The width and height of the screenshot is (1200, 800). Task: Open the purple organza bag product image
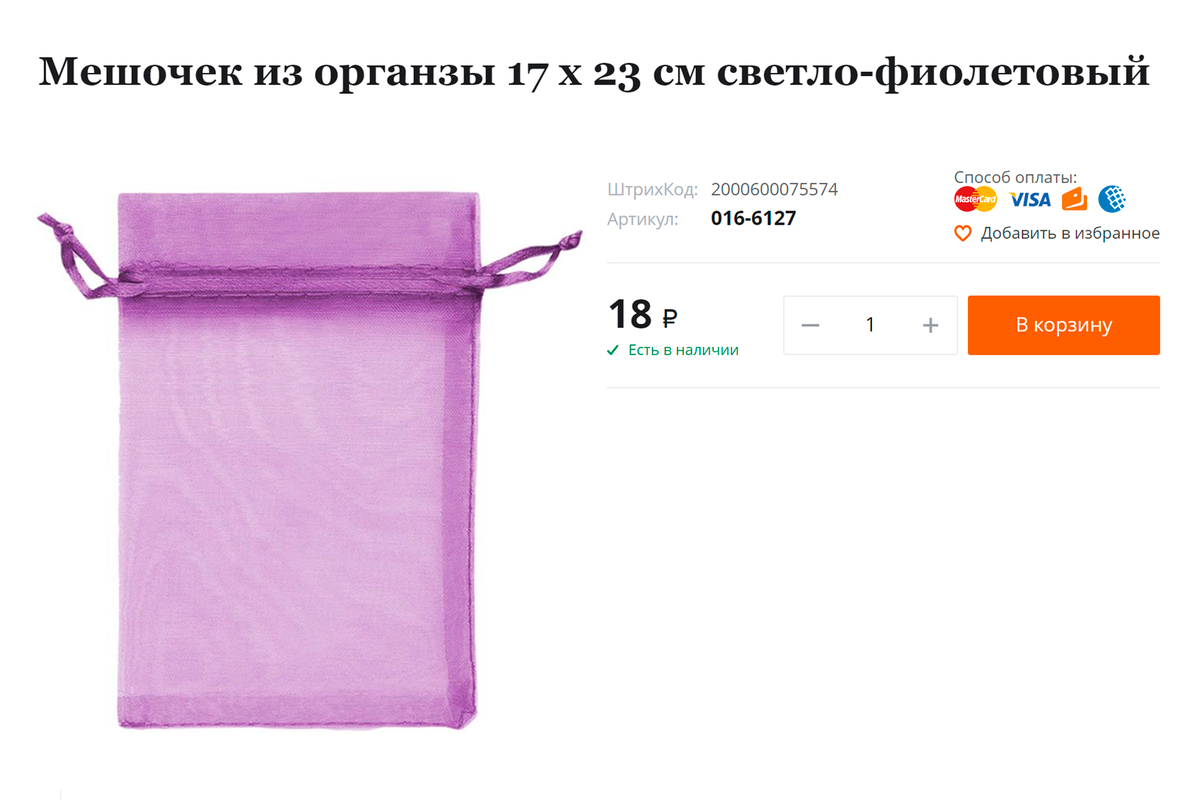(x=310, y=460)
